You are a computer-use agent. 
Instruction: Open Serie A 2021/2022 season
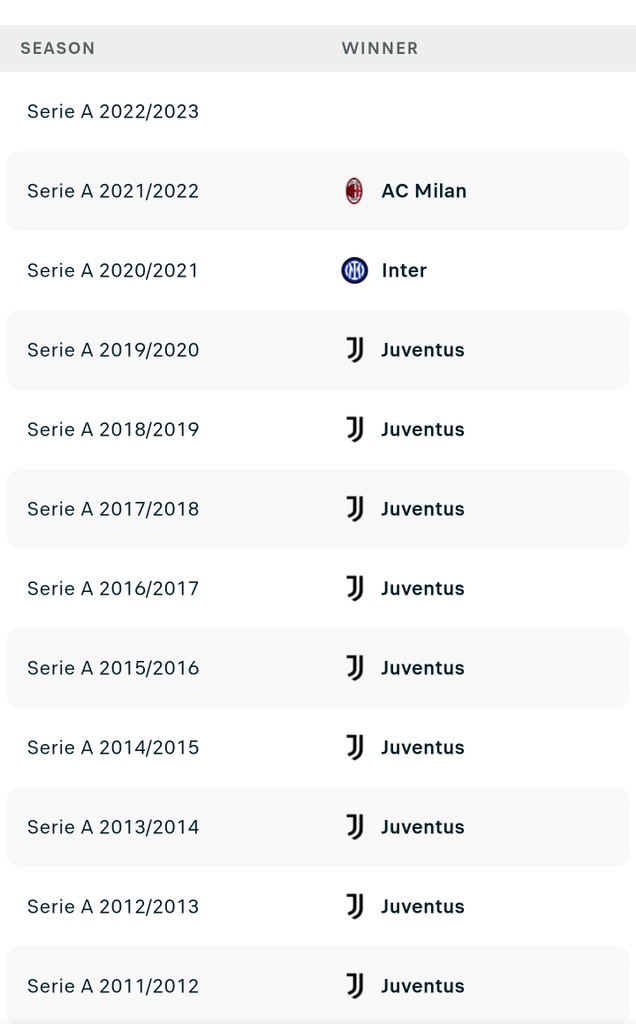click(113, 191)
